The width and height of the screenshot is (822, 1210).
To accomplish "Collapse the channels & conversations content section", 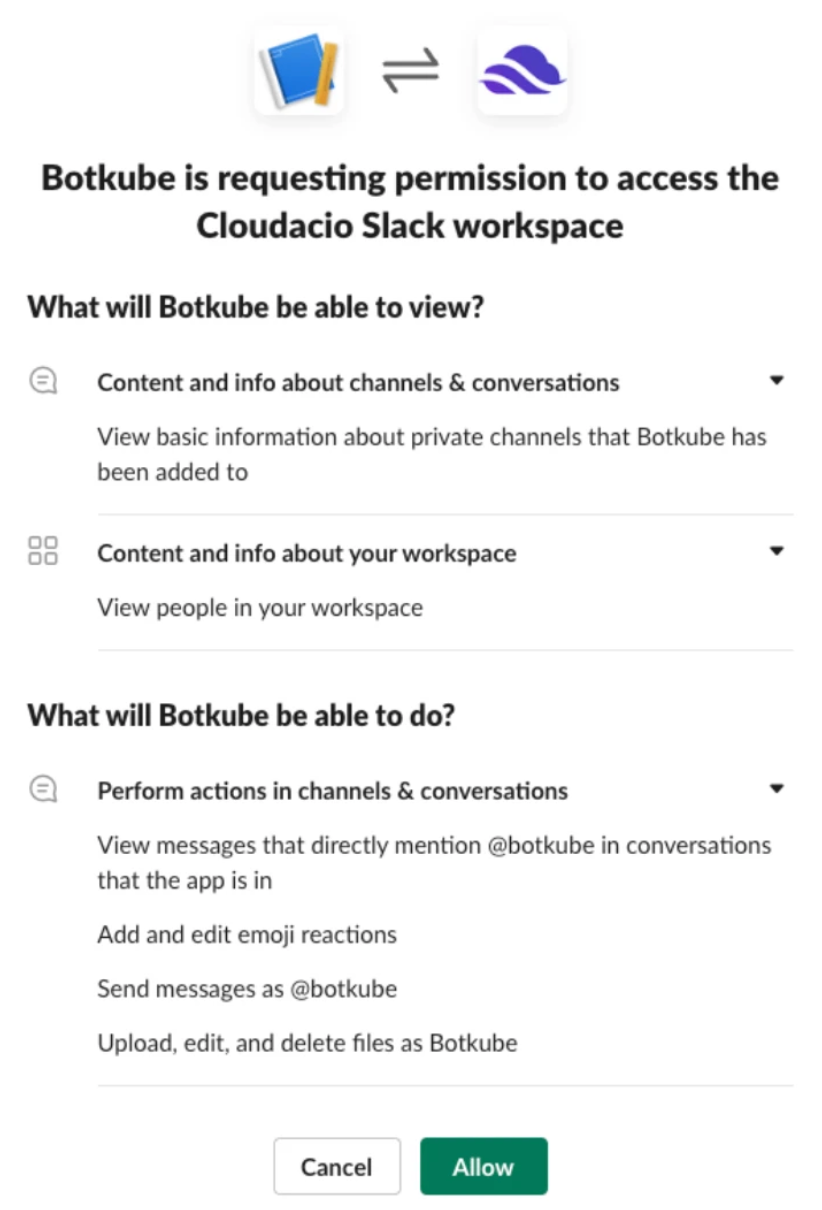I will tap(776, 381).
